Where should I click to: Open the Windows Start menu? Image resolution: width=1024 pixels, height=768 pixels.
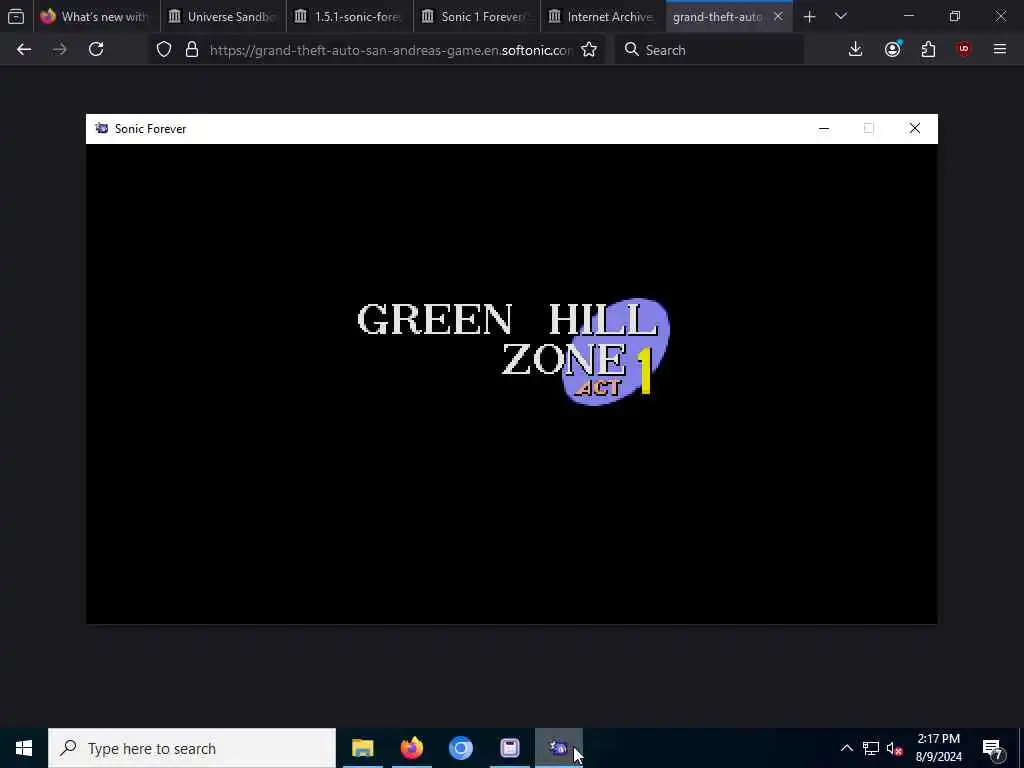click(x=24, y=748)
